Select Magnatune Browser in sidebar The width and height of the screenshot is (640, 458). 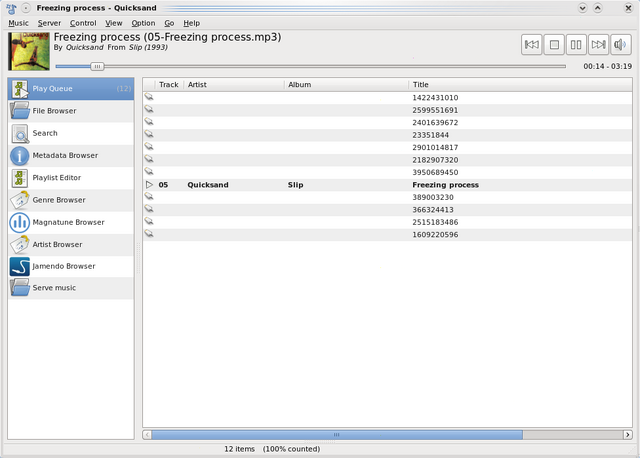click(69, 222)
